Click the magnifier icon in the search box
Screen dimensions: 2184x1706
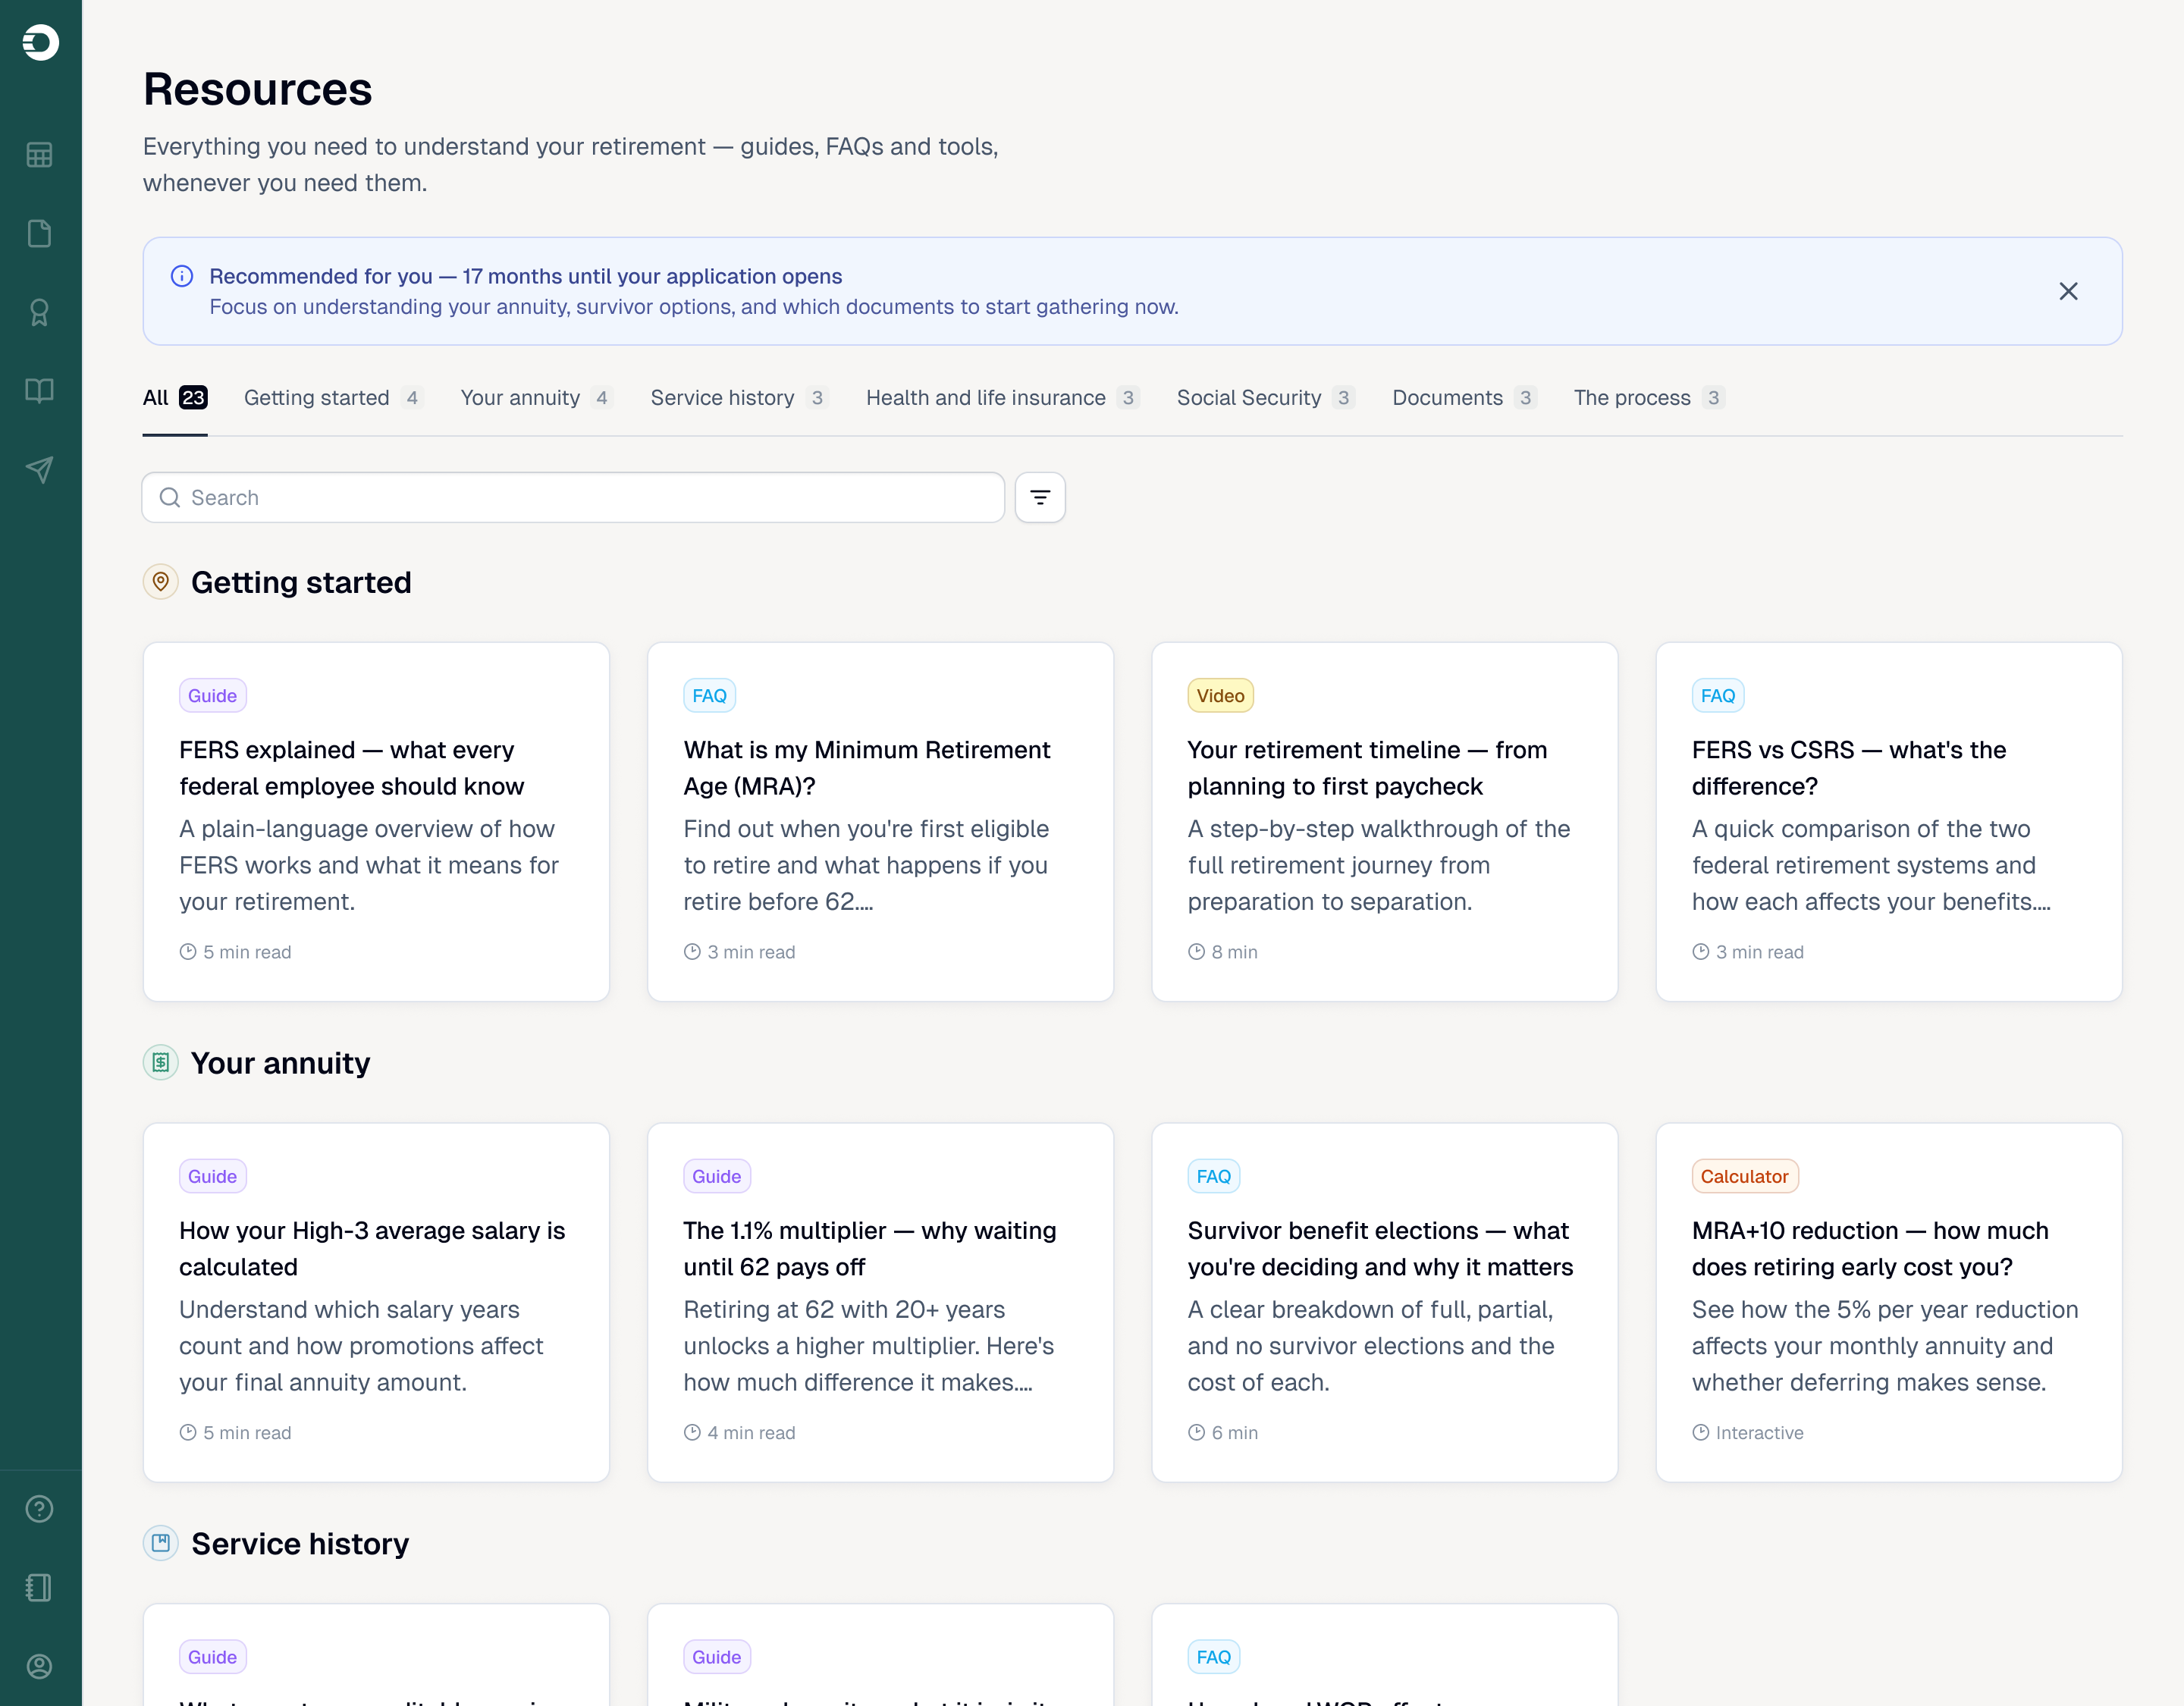(171, 497)
